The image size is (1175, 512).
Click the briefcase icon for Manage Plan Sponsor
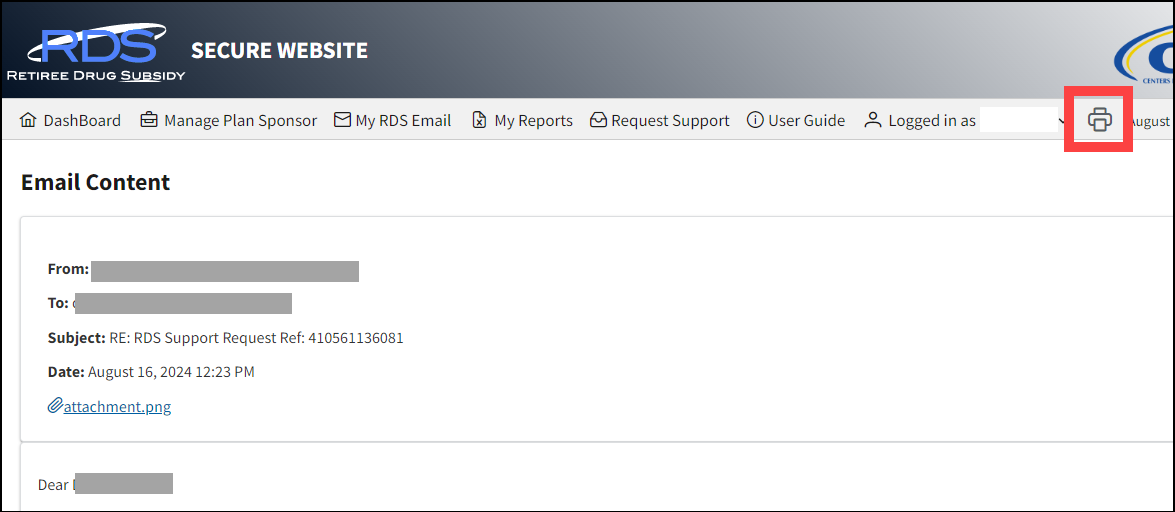click(149, 120)
